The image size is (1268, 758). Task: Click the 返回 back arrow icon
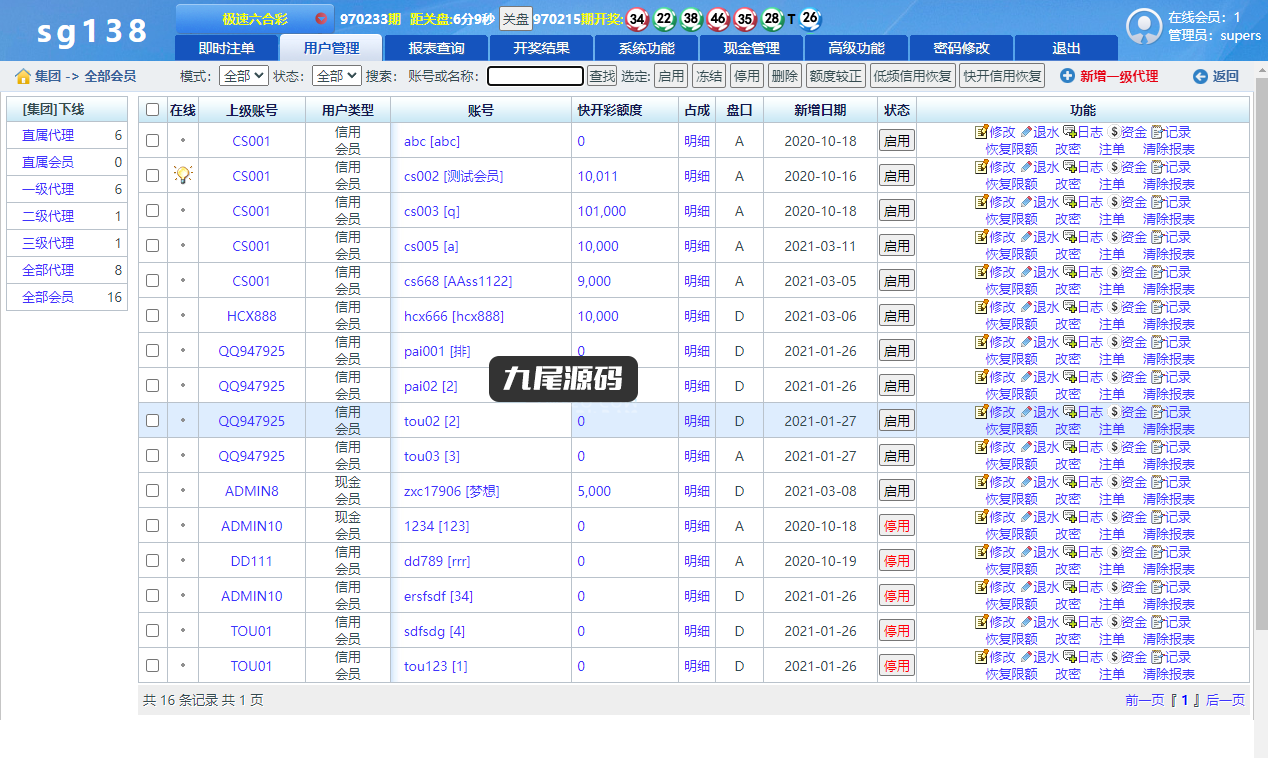click(x=1200, y=76)
